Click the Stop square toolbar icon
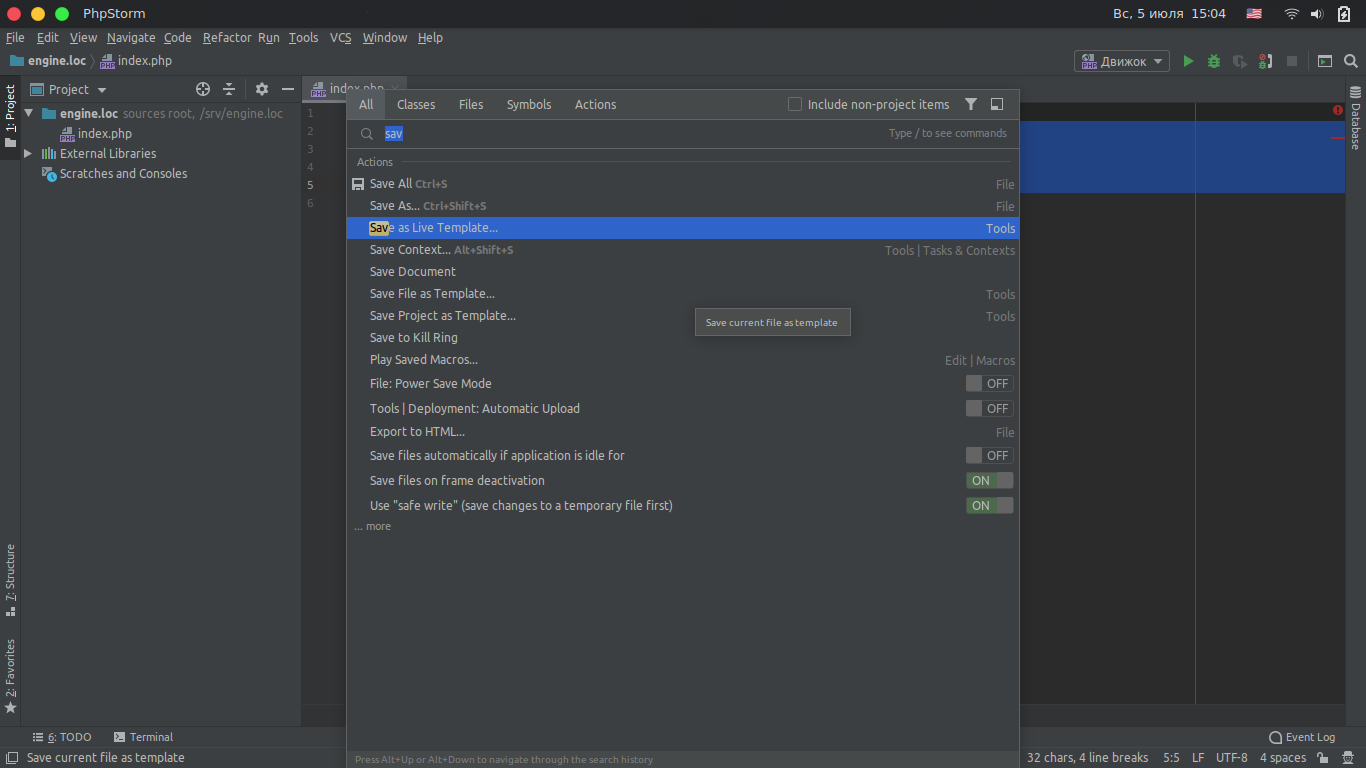This screenshot has height=768, width=1366. point(1292,61)
